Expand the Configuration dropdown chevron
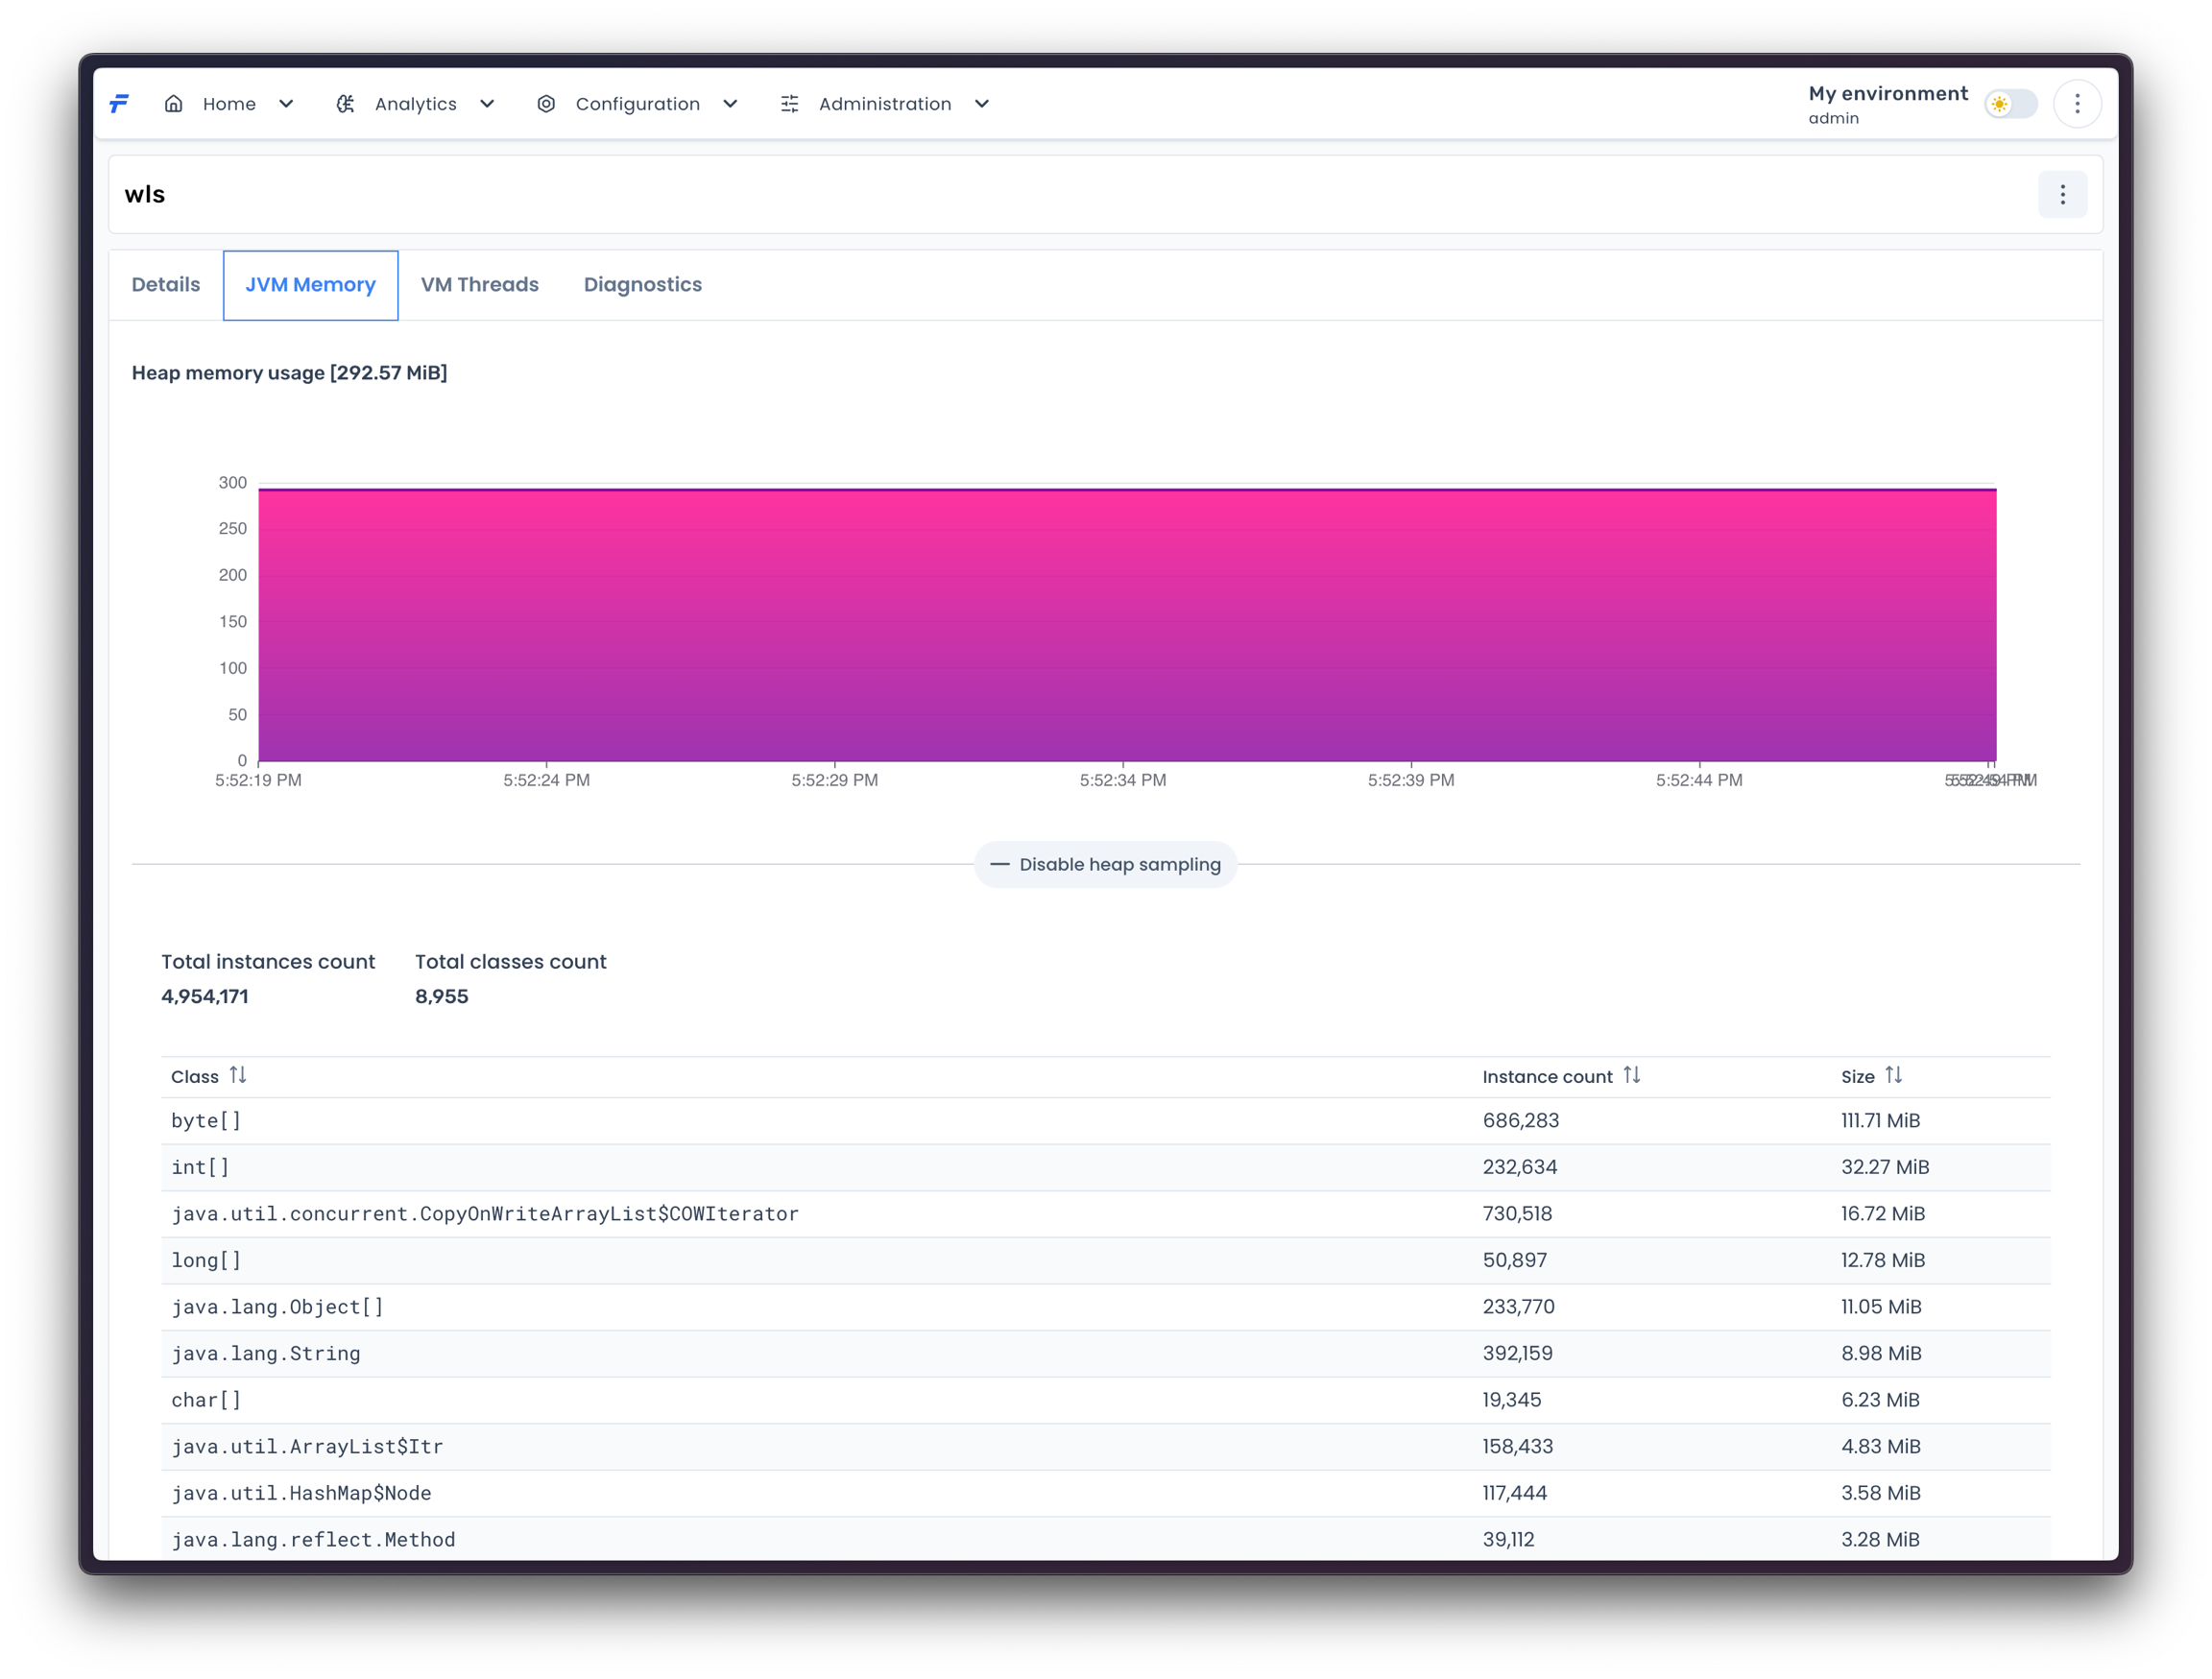Image resolution: width=2212 pixels, height=1679 pixels. click(730, 104)
